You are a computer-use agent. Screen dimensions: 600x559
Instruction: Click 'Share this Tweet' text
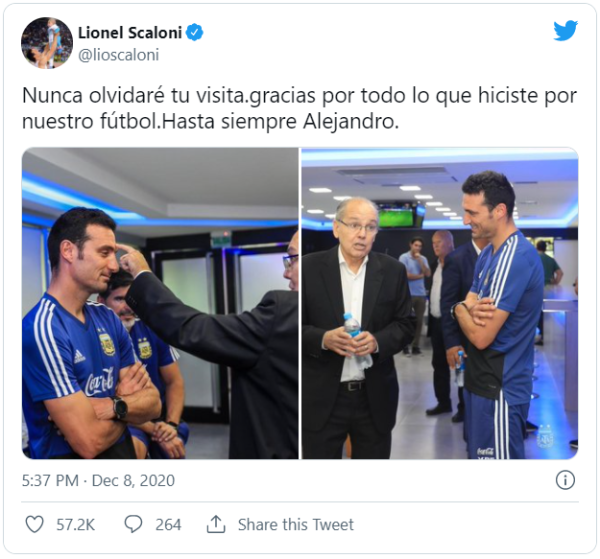click(x=296, y=525)
